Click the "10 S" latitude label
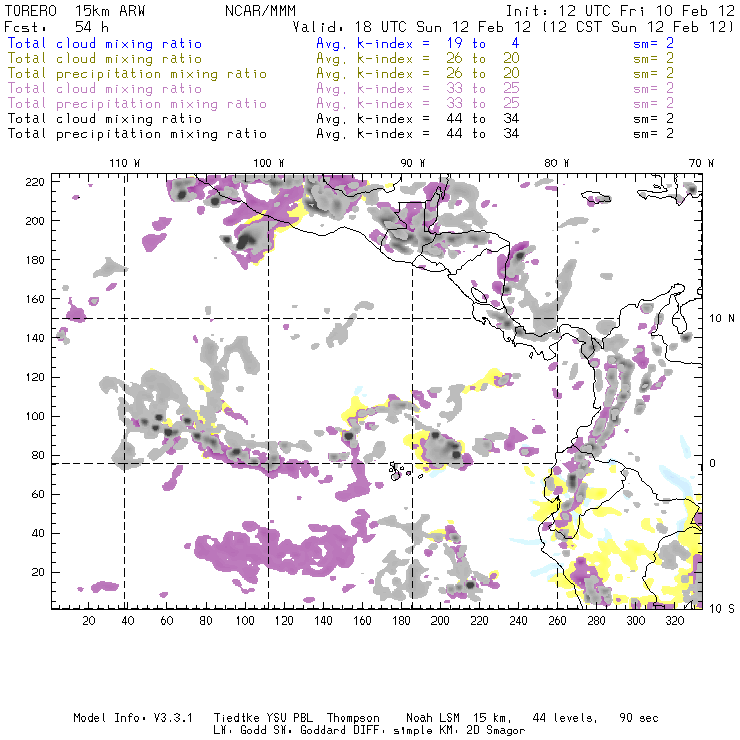 point(722,609)
